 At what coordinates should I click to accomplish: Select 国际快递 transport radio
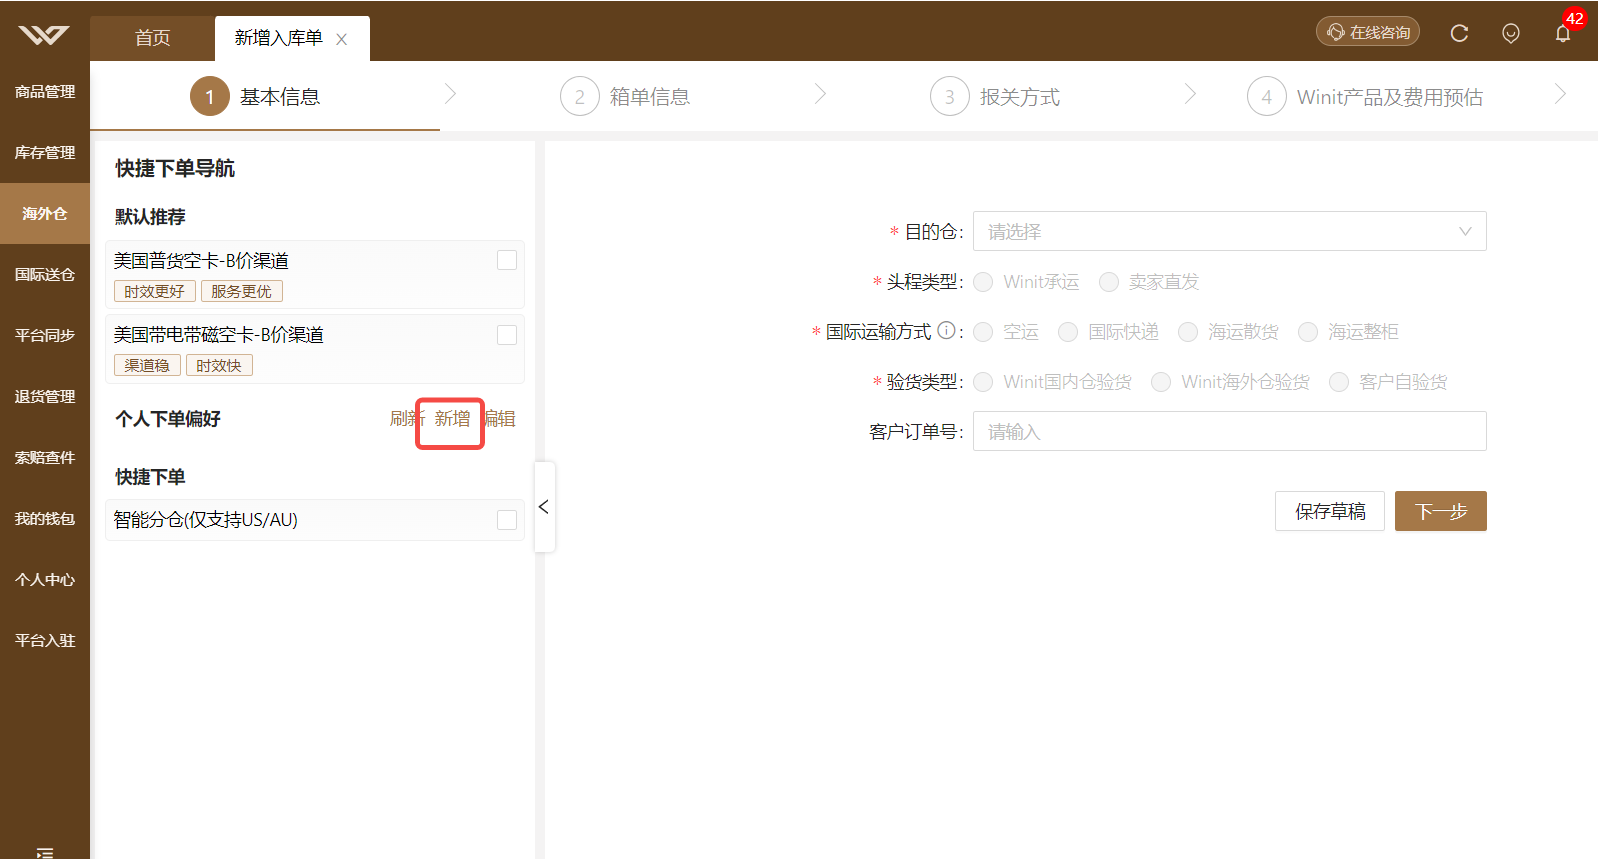[1068, 332]
